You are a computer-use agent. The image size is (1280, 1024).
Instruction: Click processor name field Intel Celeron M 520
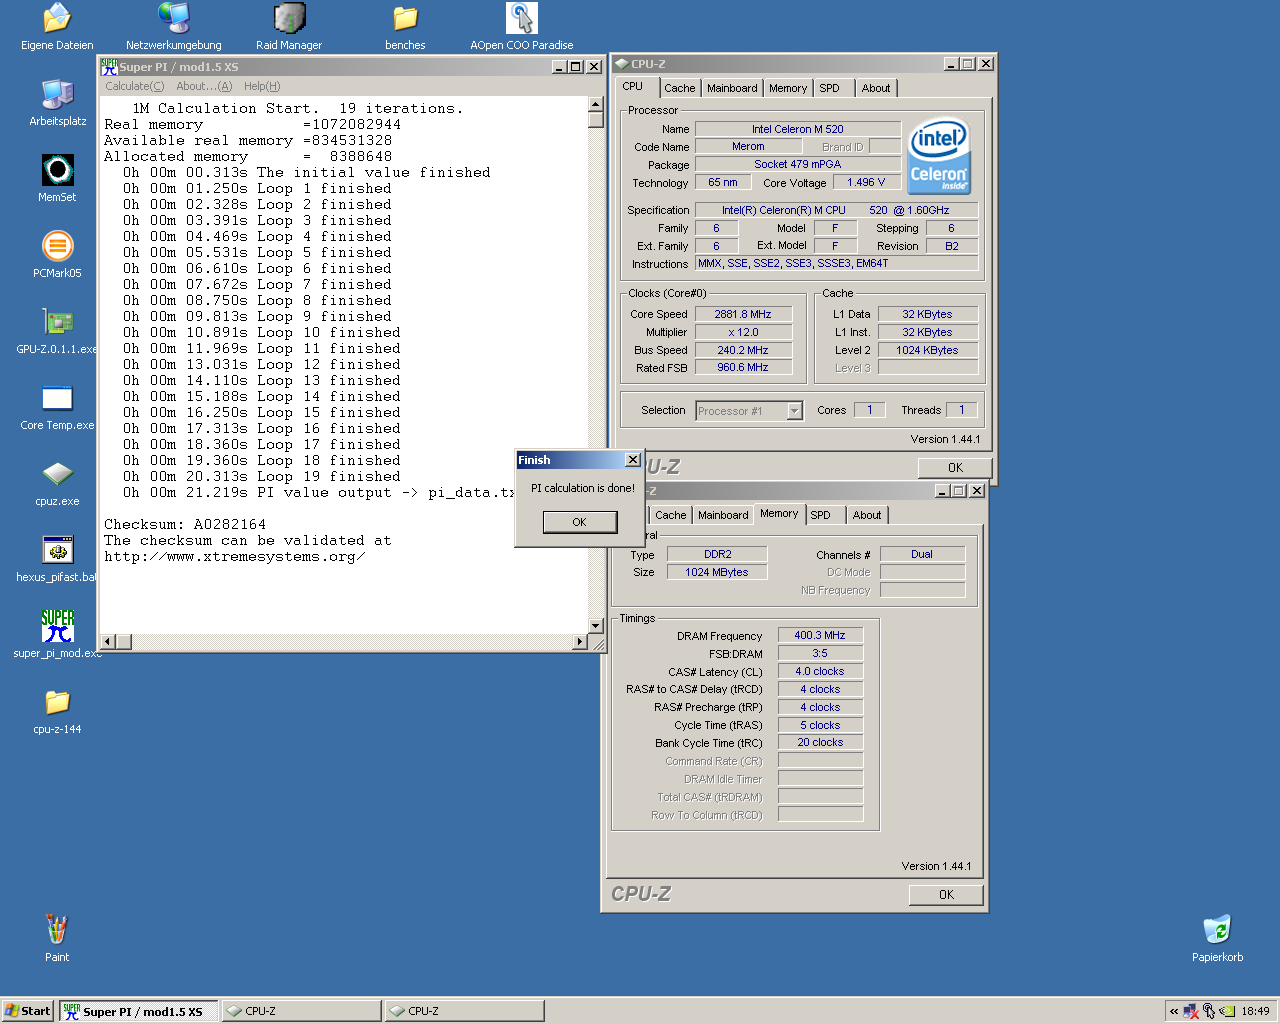tap(797, 129)
